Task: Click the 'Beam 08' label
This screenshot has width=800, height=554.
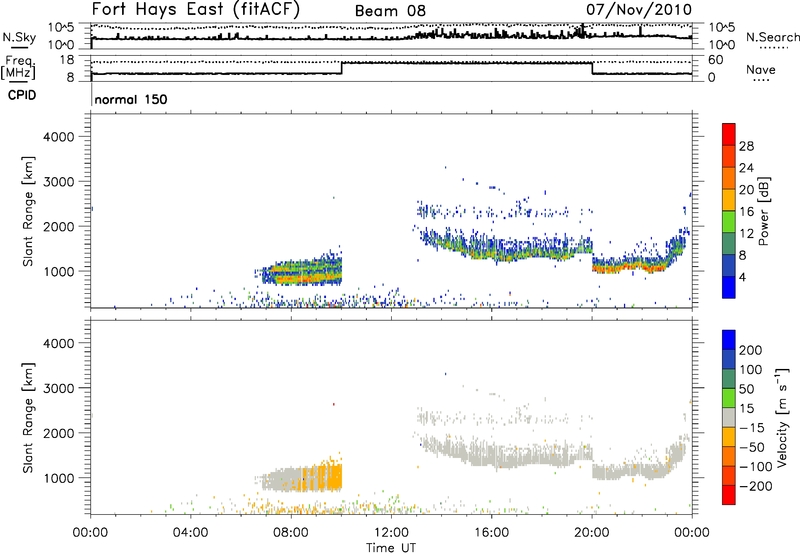Action: [390, 11]
